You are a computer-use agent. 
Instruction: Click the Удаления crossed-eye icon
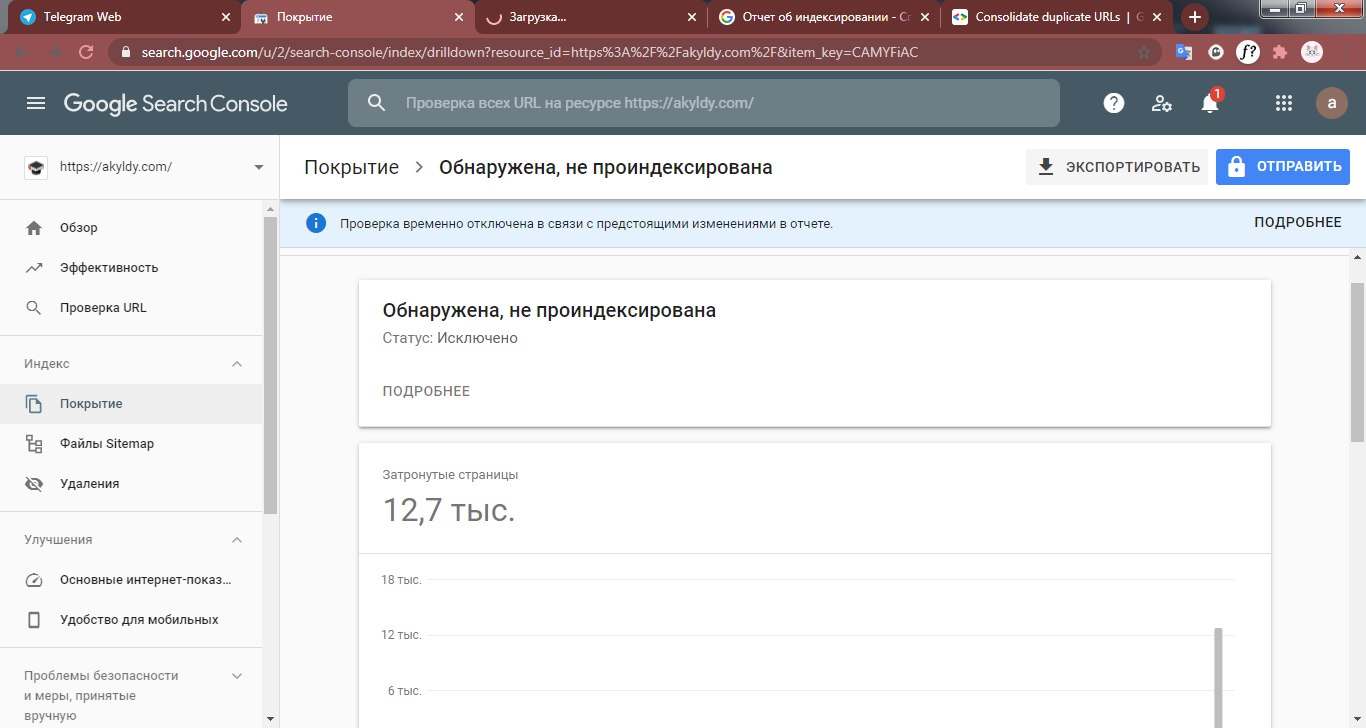coord(34,484)
